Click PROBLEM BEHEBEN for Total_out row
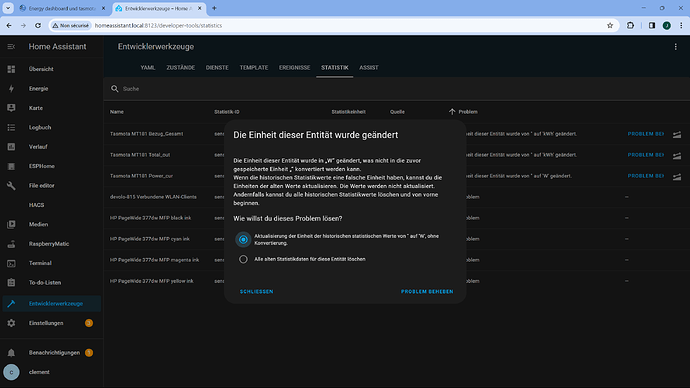The width and height of the screenshot is (690, 388). pos(646,155)
